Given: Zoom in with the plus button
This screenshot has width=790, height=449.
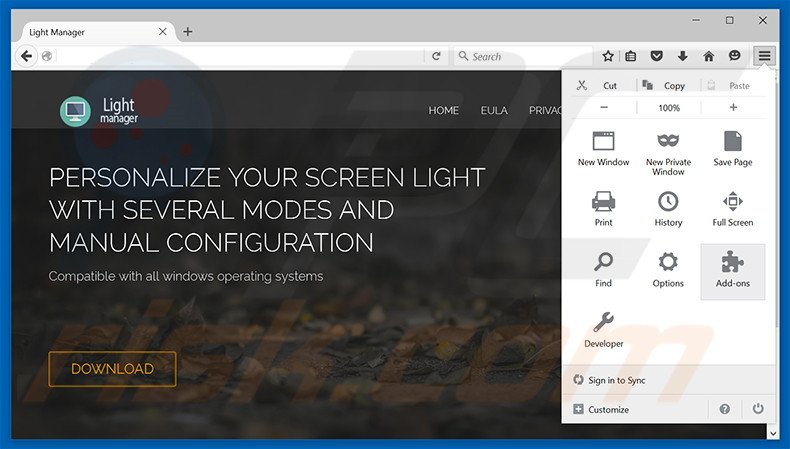Looking at the screenshot, I should (x=734, y=107).
